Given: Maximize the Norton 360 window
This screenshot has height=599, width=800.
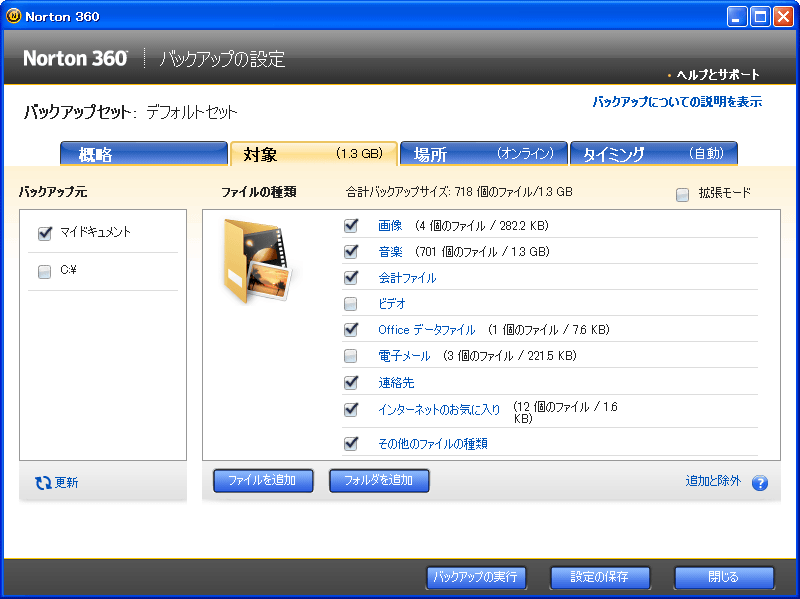Looking at the screenshot, I should (x=760, y=17).
